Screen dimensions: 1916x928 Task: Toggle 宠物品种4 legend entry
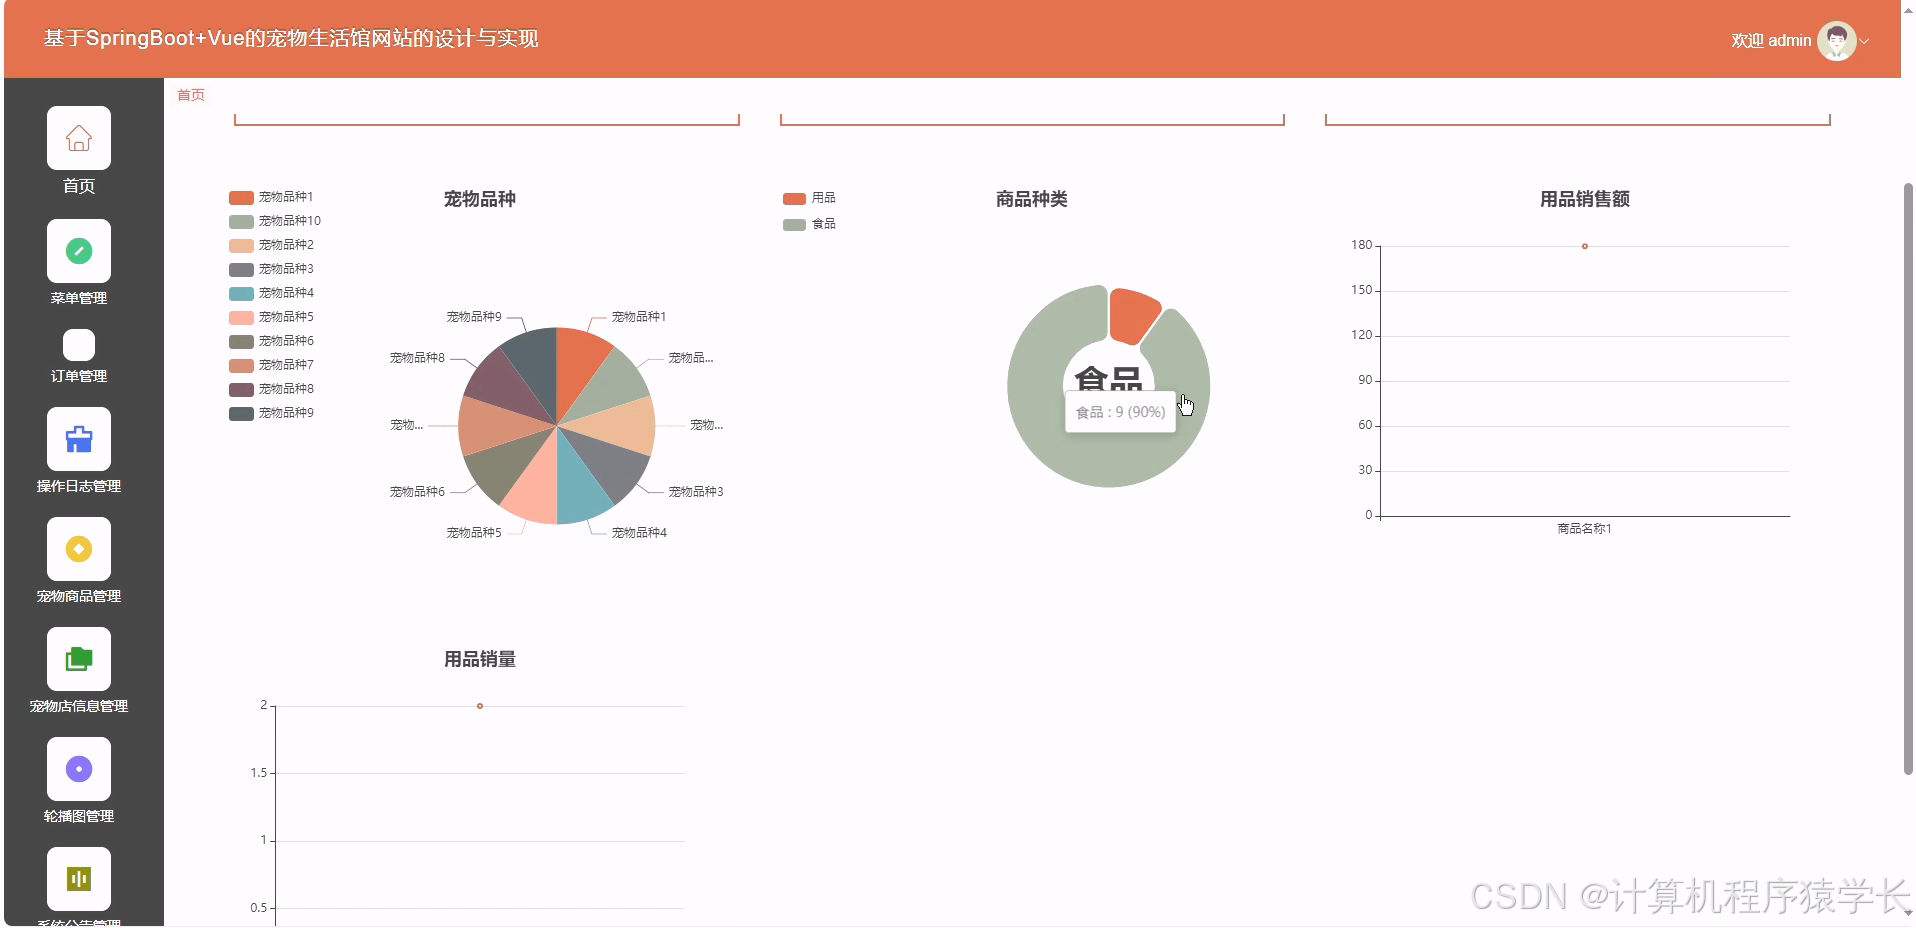(x=271, y=293)
